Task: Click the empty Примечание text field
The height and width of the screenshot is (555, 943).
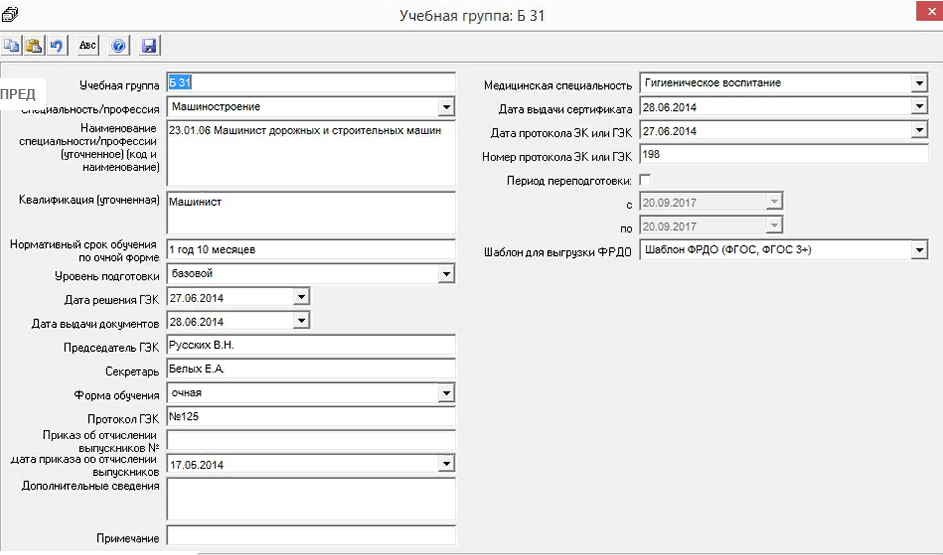Action: [x=310, y=536]
